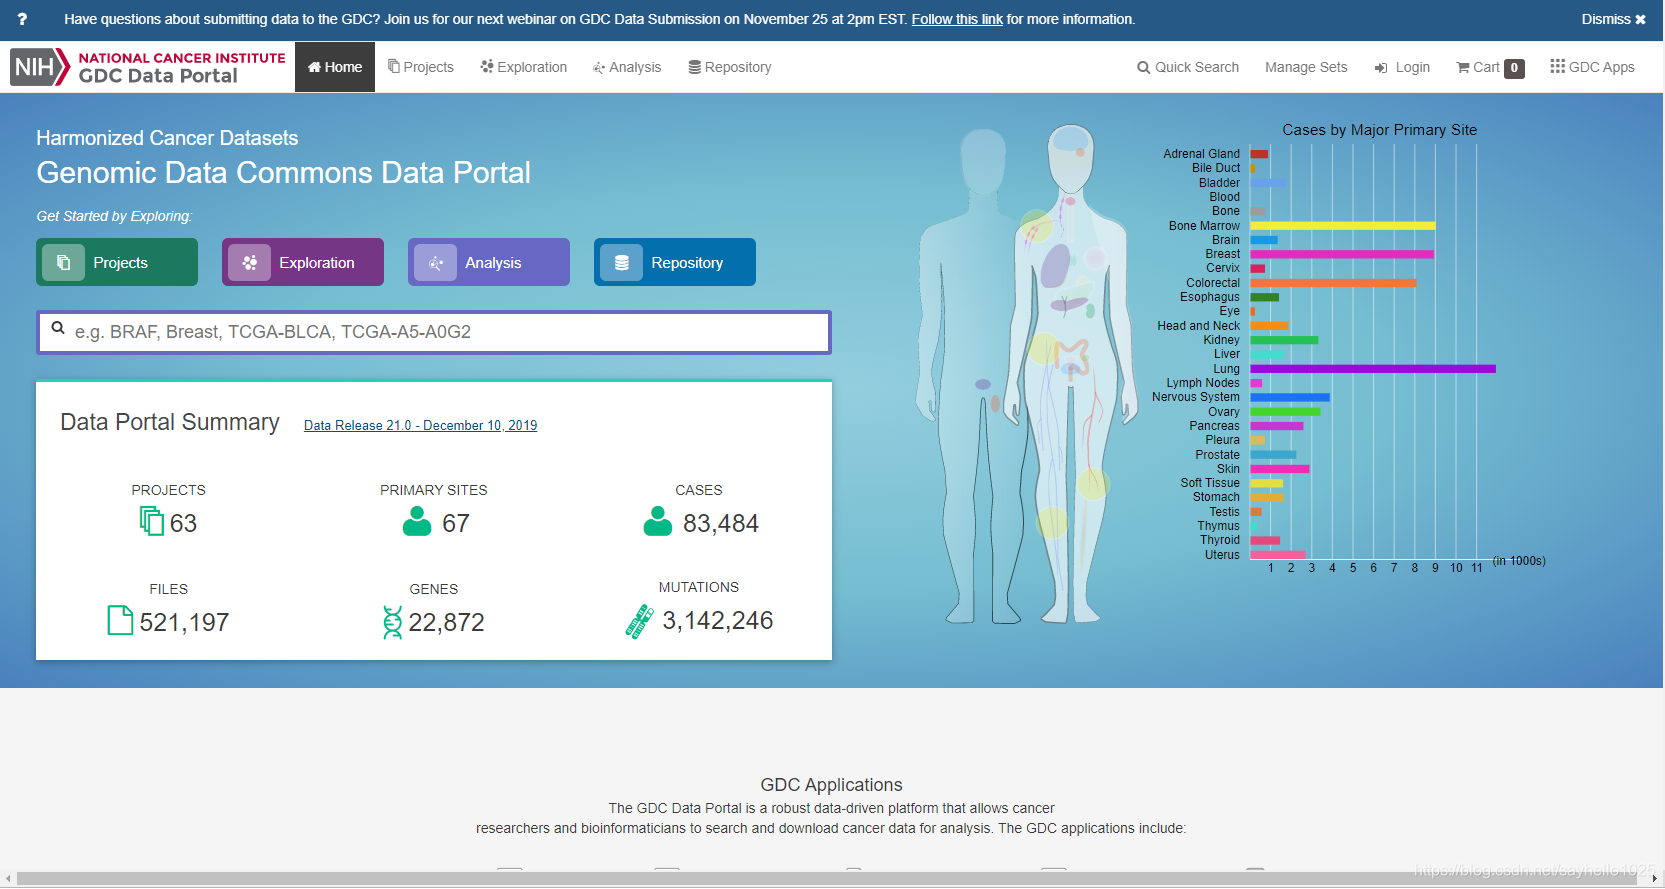
Task: Click the mutations icon
Action: (x=639, y=621)
